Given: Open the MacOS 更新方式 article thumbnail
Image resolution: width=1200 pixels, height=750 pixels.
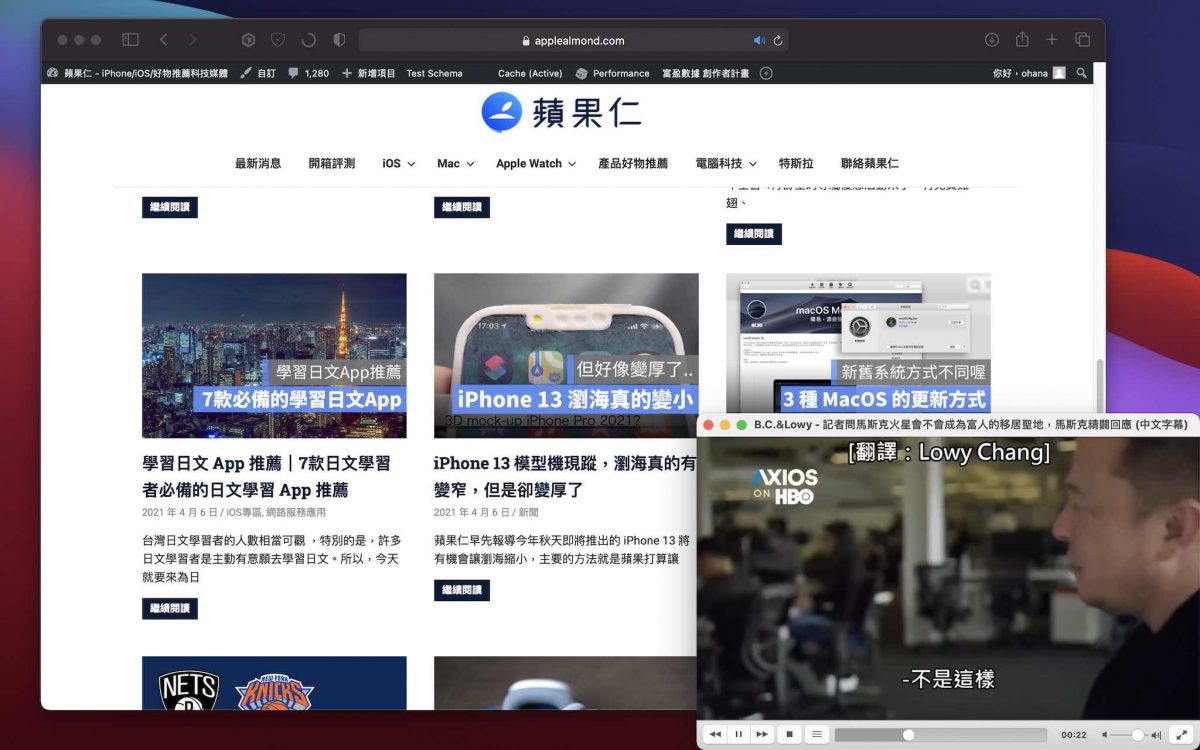Looking at the screenshot, I should pos(858,342).
